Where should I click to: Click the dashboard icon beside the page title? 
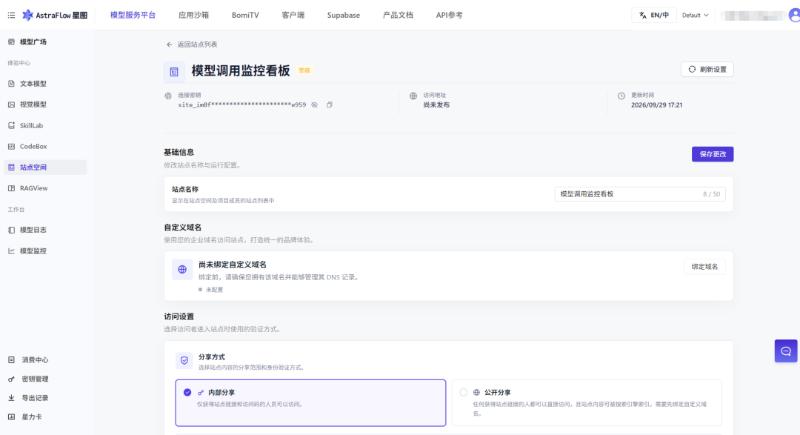[174, 72]
